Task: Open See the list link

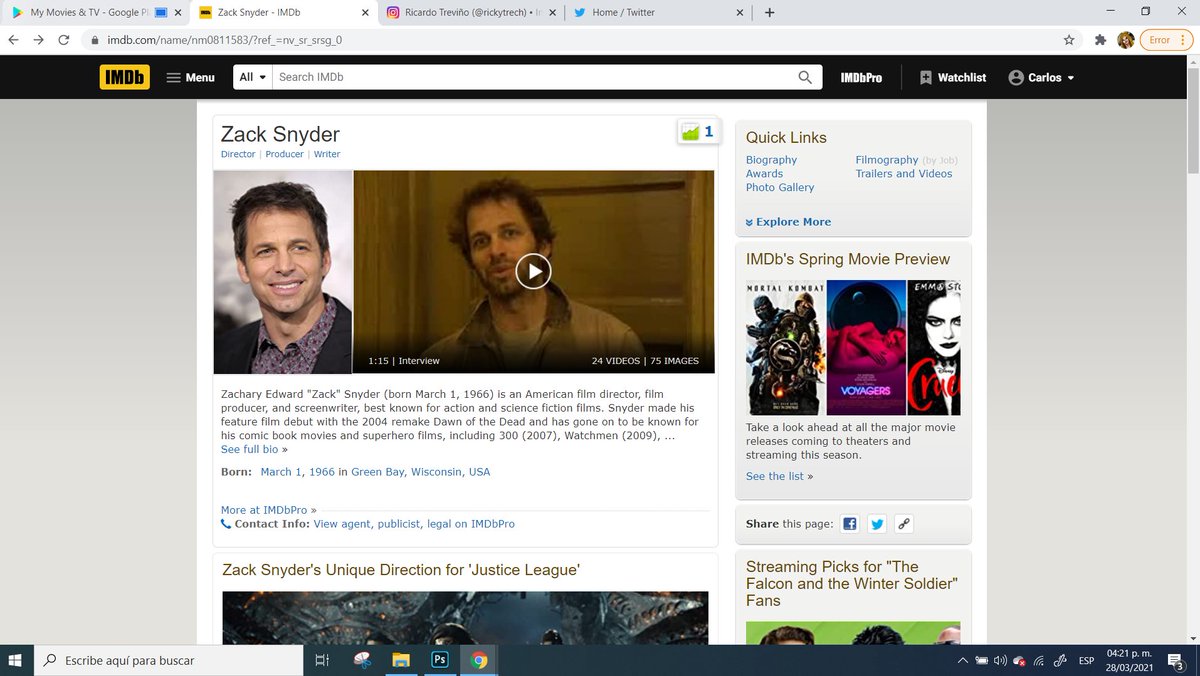Action: tap(775, 477)
